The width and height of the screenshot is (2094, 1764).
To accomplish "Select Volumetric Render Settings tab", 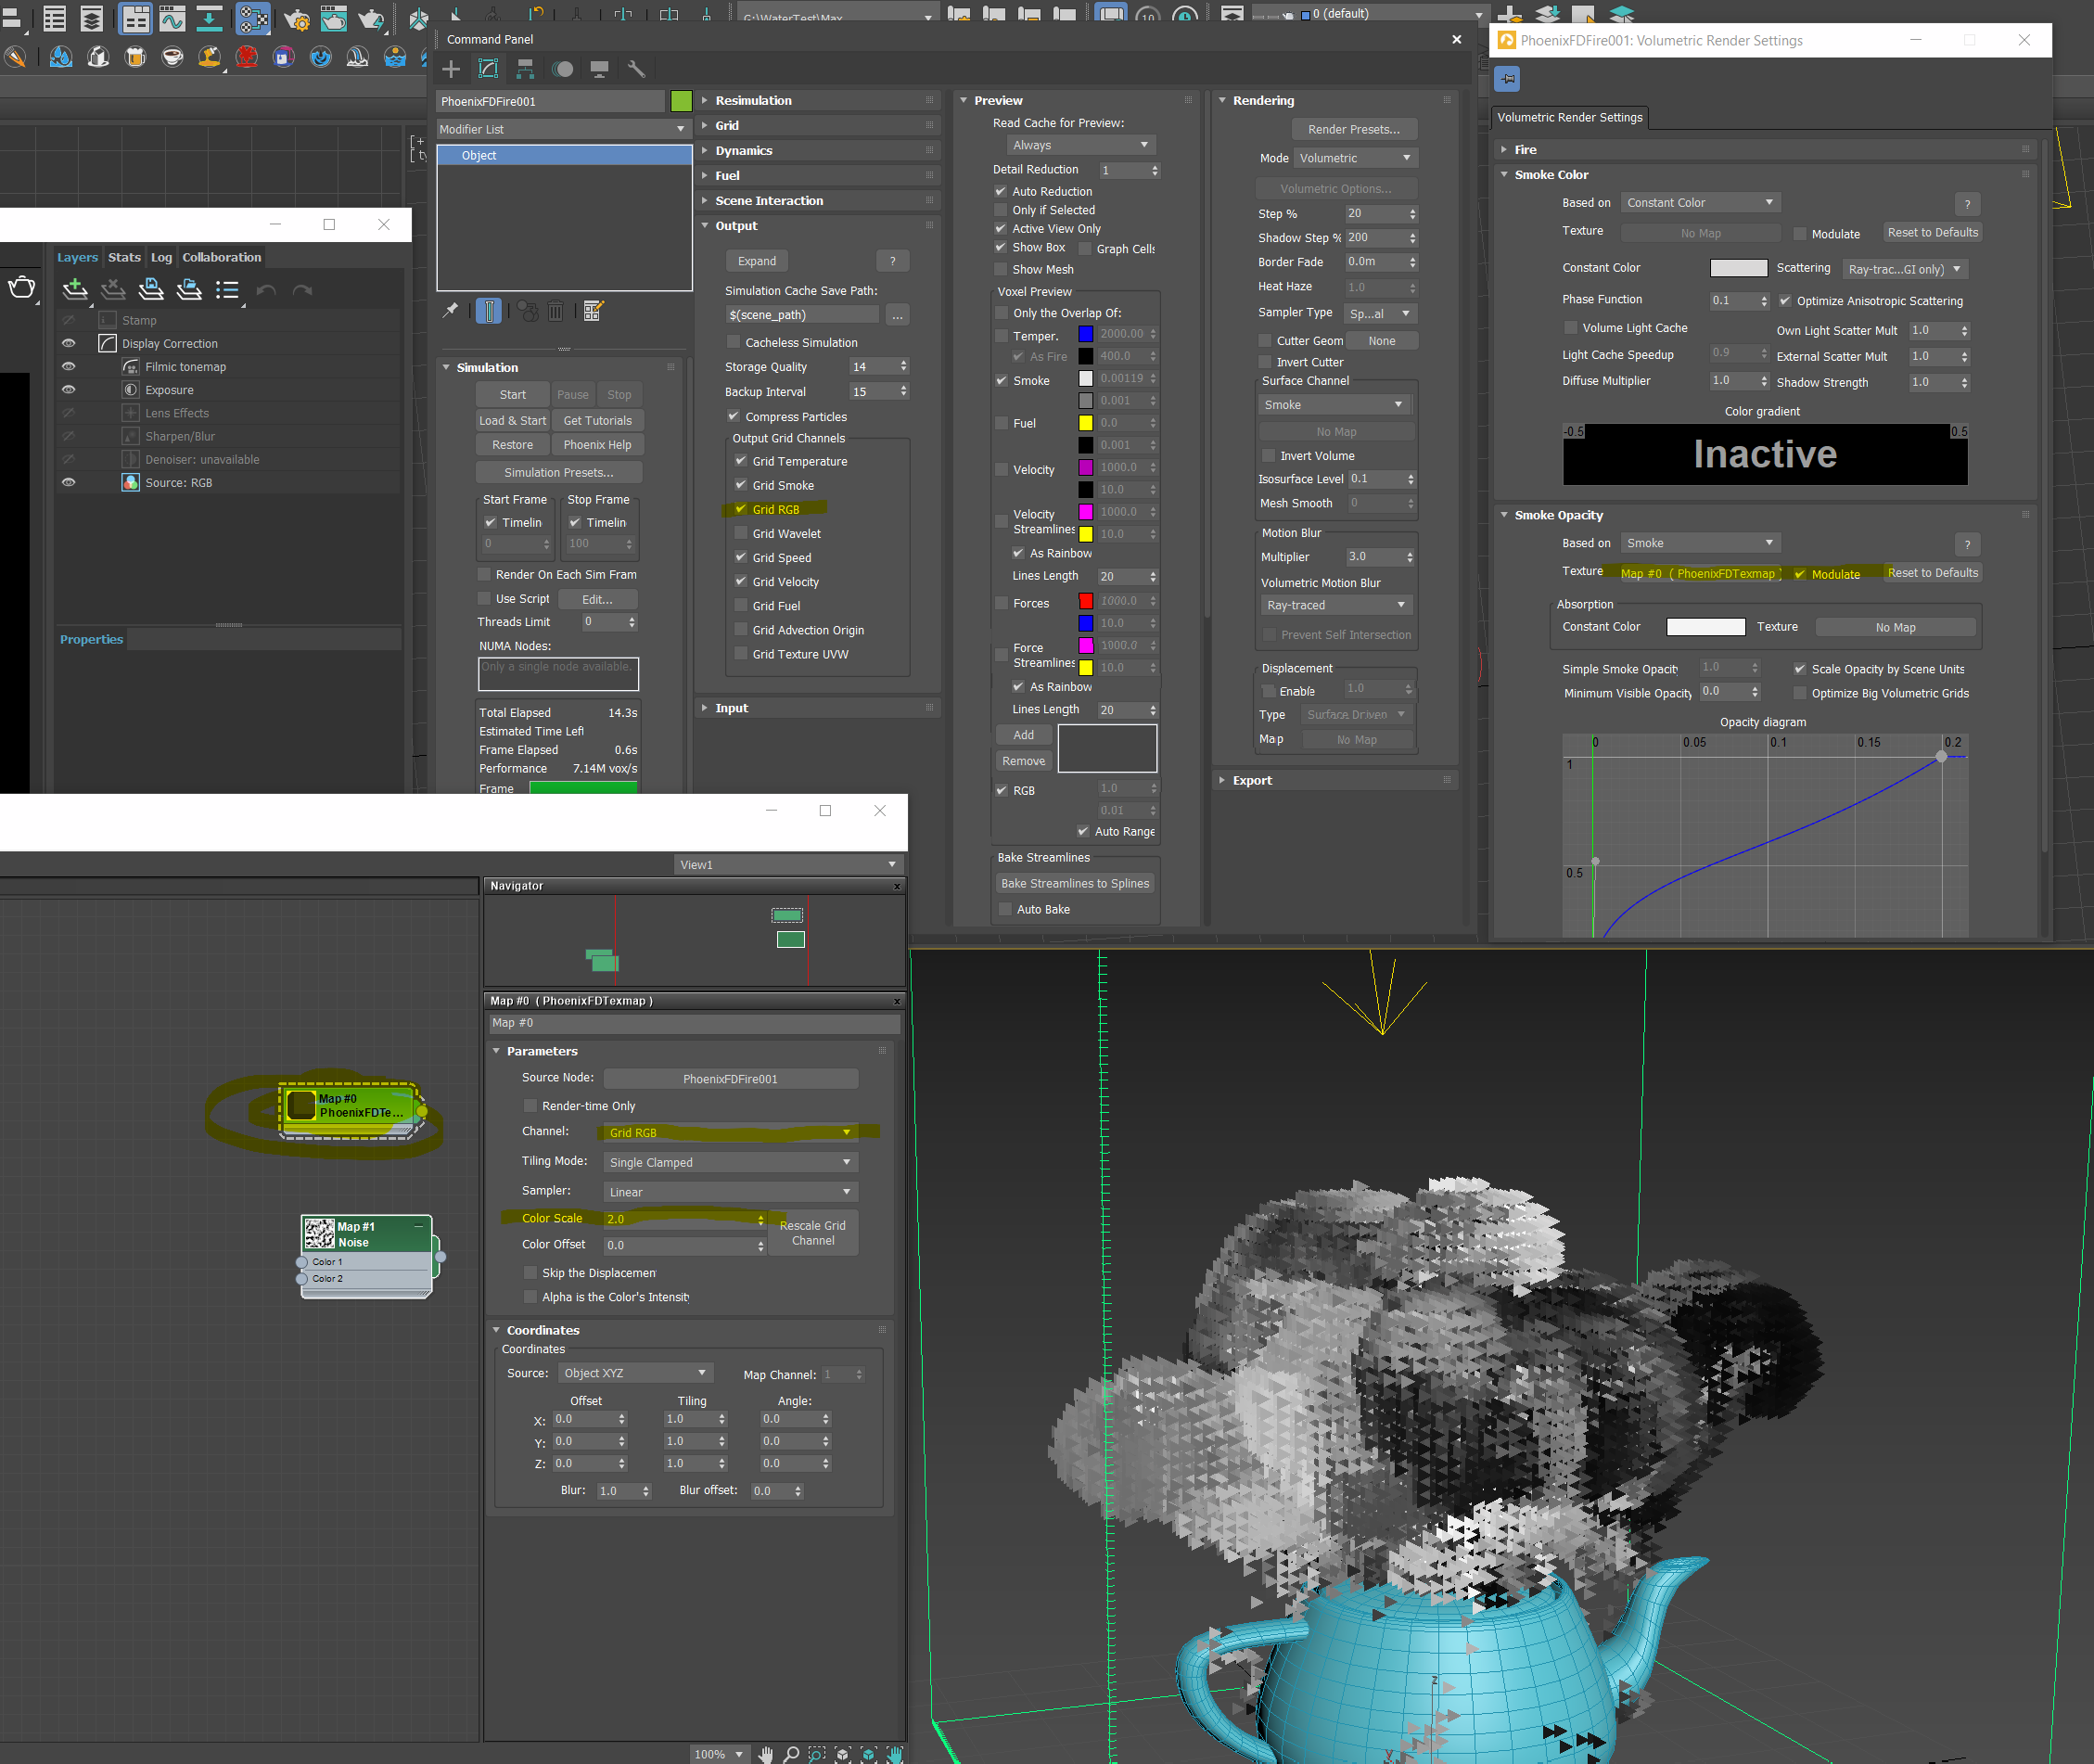I will coord(1569,117).
